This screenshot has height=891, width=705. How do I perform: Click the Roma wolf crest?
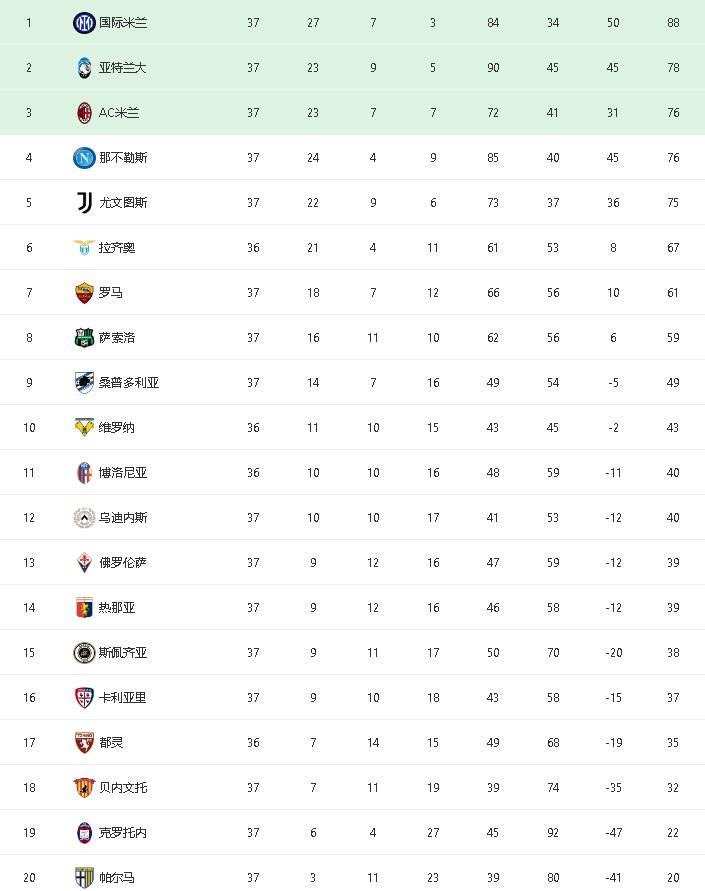[84, 293]
